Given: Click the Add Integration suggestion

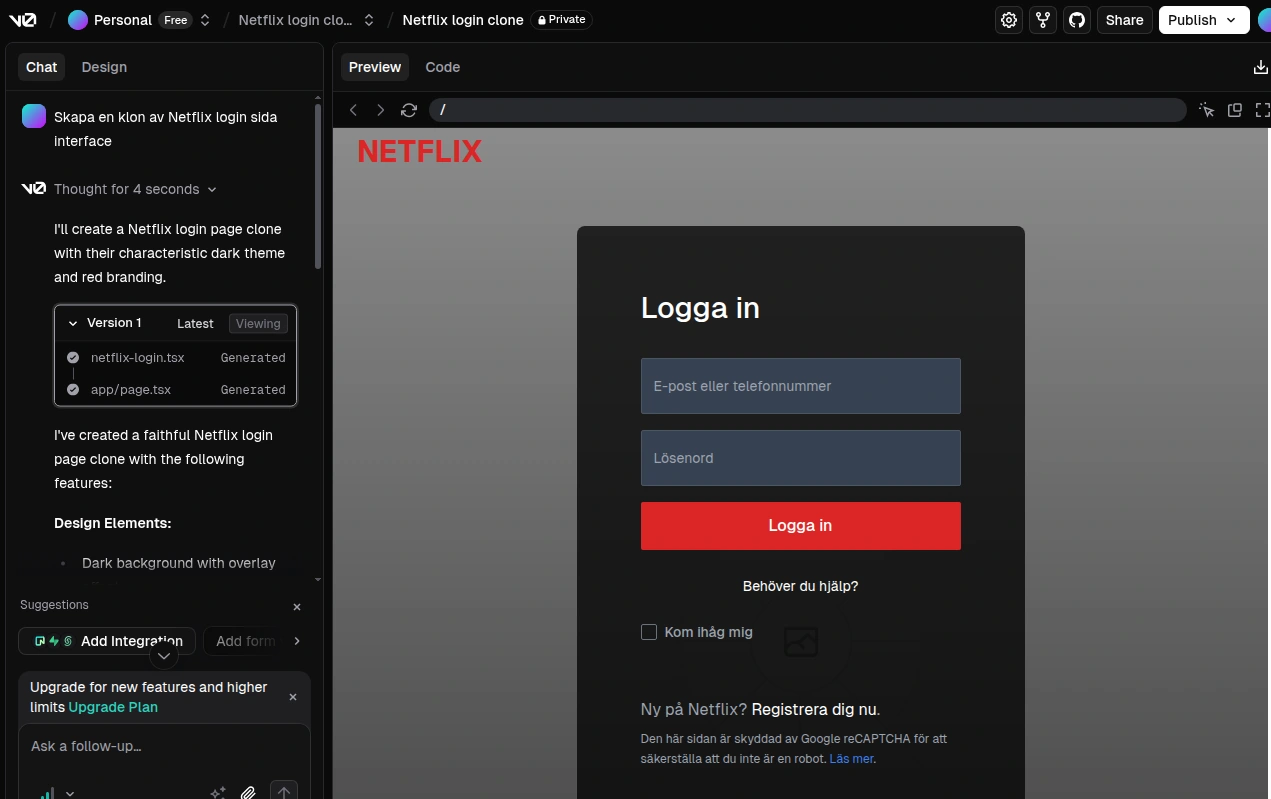Looking at the screenshot, I should coord(107,641).
